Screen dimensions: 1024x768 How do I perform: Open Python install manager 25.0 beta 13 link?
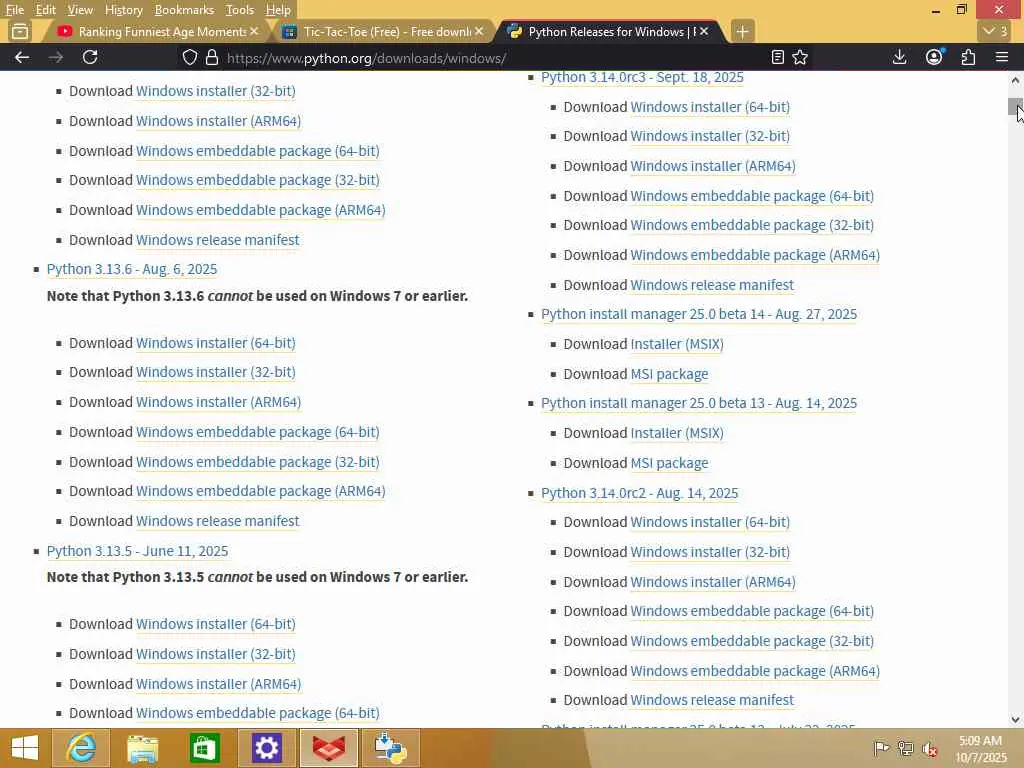click(699, 403)
